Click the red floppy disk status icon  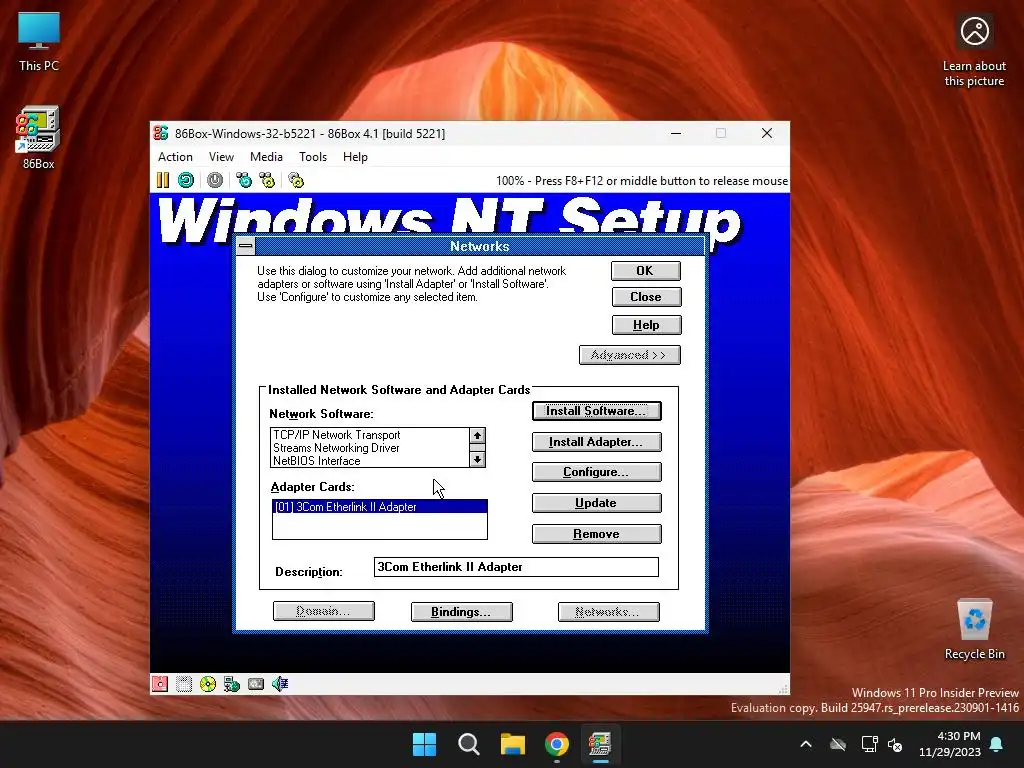coord(160,684)
